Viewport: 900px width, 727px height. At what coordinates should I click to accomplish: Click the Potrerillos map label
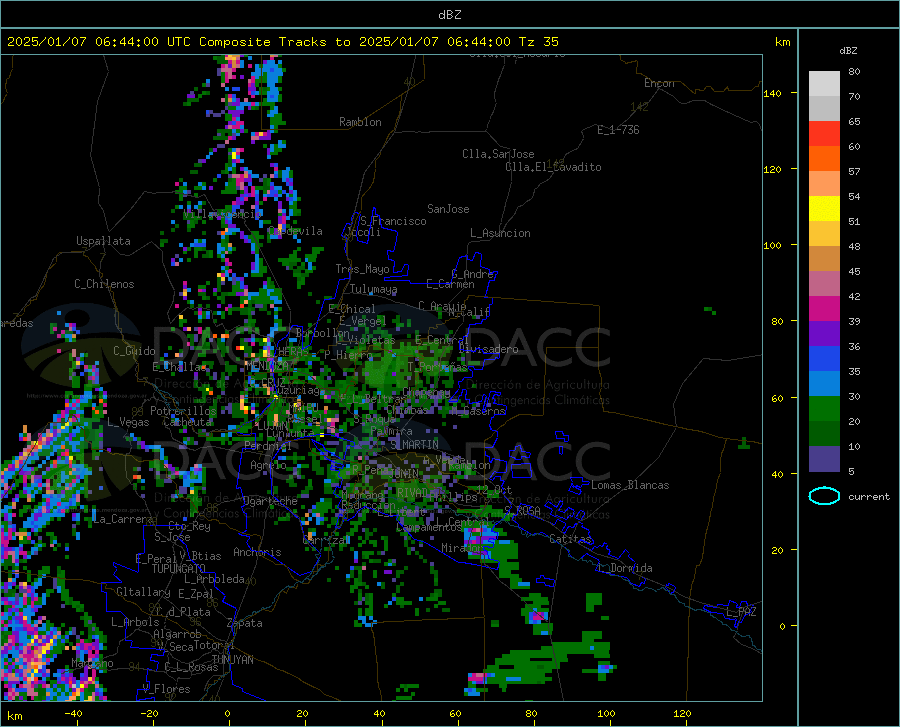(183, 411)
